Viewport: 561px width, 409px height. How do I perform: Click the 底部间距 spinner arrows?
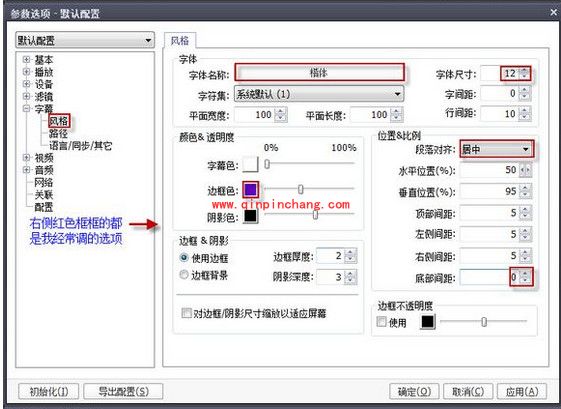(x=526, y=277)
